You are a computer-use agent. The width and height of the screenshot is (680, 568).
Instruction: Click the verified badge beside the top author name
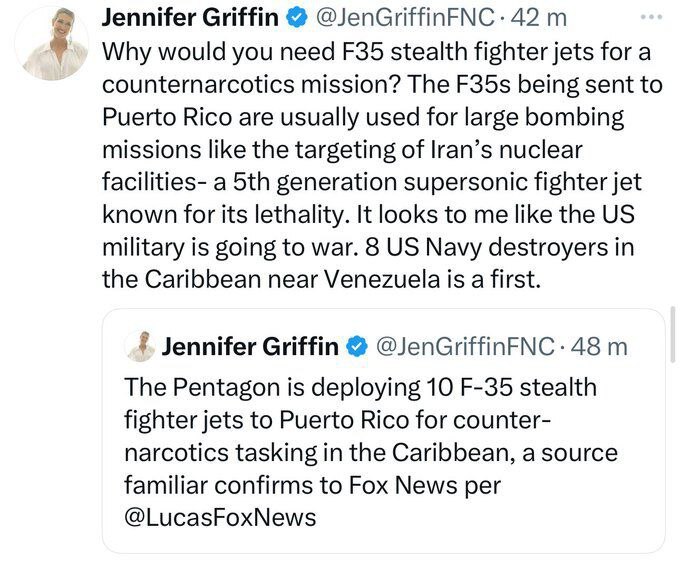pos(297,19)
